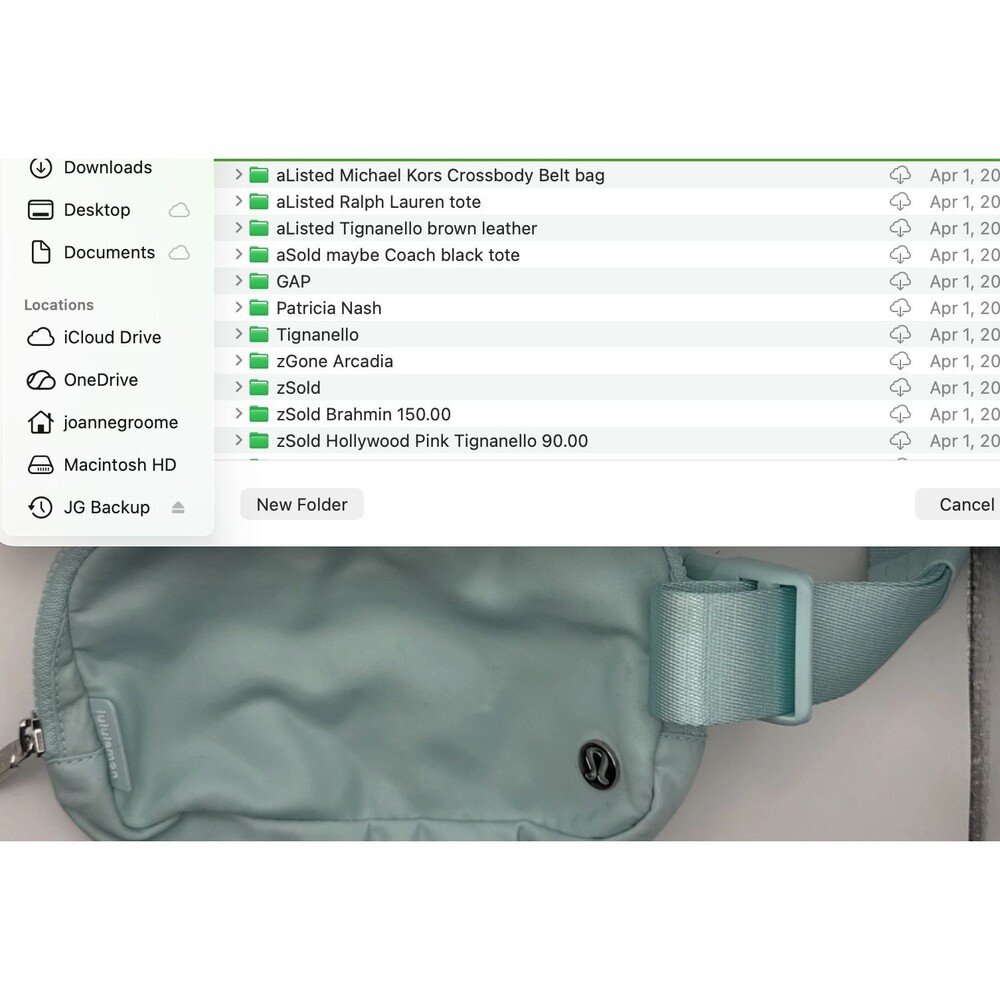Select aSold maybe Coach black tote name
The height and width of the screenshot is (1000, 1000).
398,255
